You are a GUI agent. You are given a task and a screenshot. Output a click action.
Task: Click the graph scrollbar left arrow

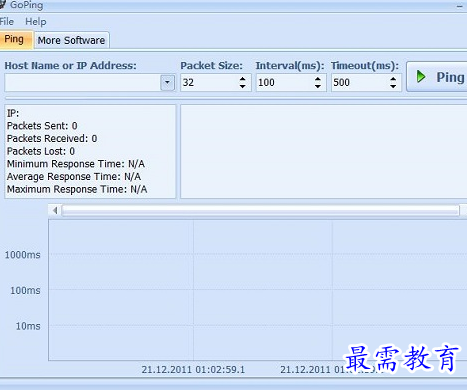(x=55, y=210)
